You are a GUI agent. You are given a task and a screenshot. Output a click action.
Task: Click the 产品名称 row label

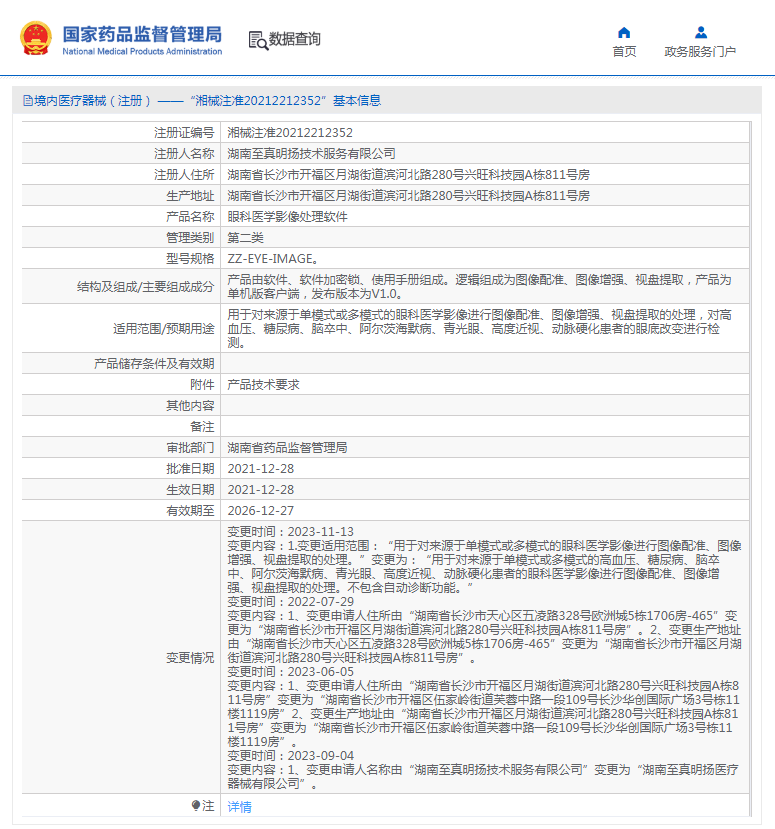tap(190, 217)
